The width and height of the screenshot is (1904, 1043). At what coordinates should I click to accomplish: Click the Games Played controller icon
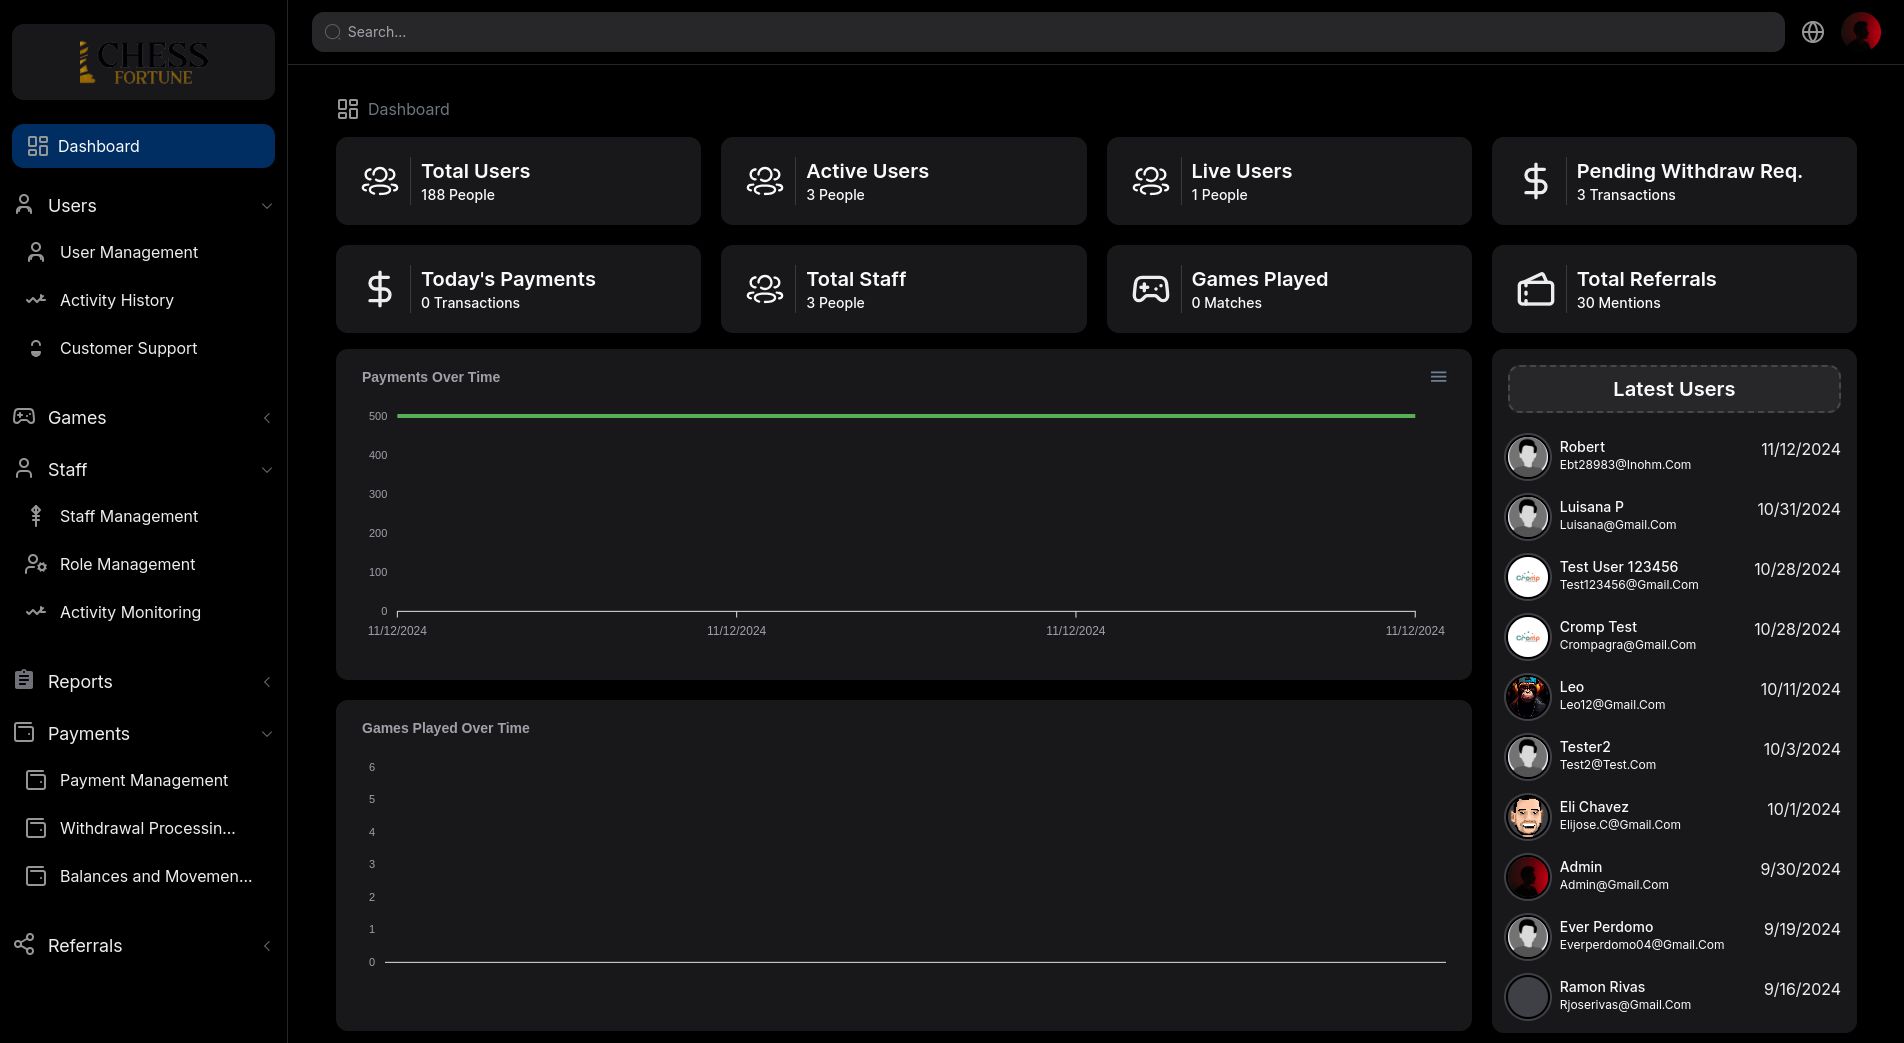coord(1150,289)
